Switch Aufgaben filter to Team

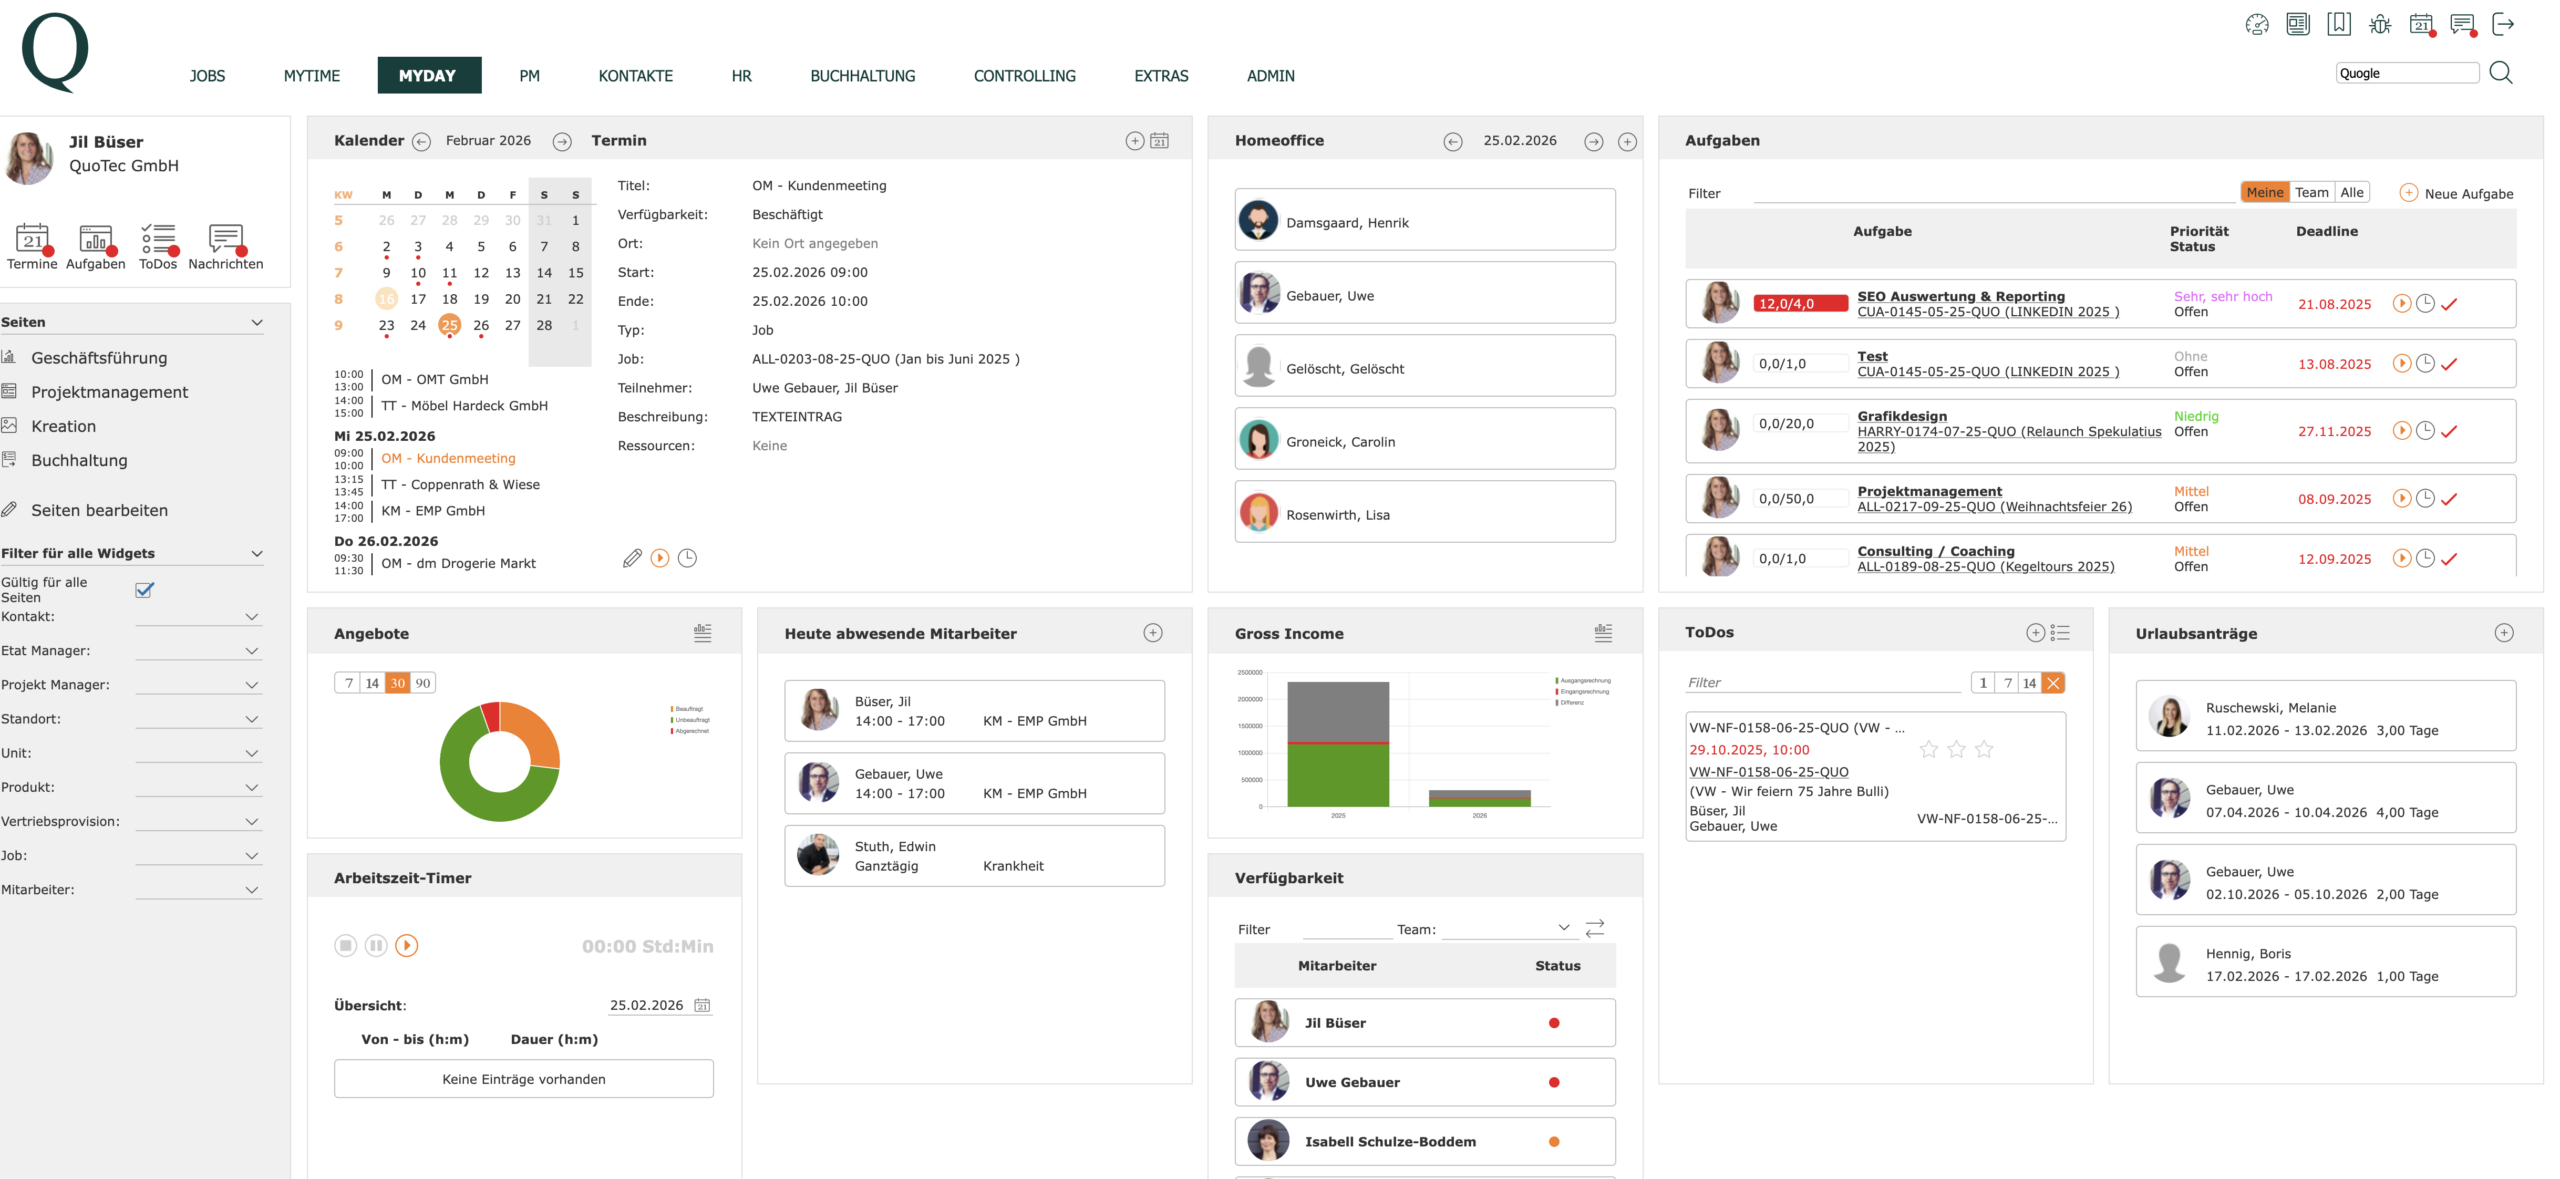coord(2311,192)
